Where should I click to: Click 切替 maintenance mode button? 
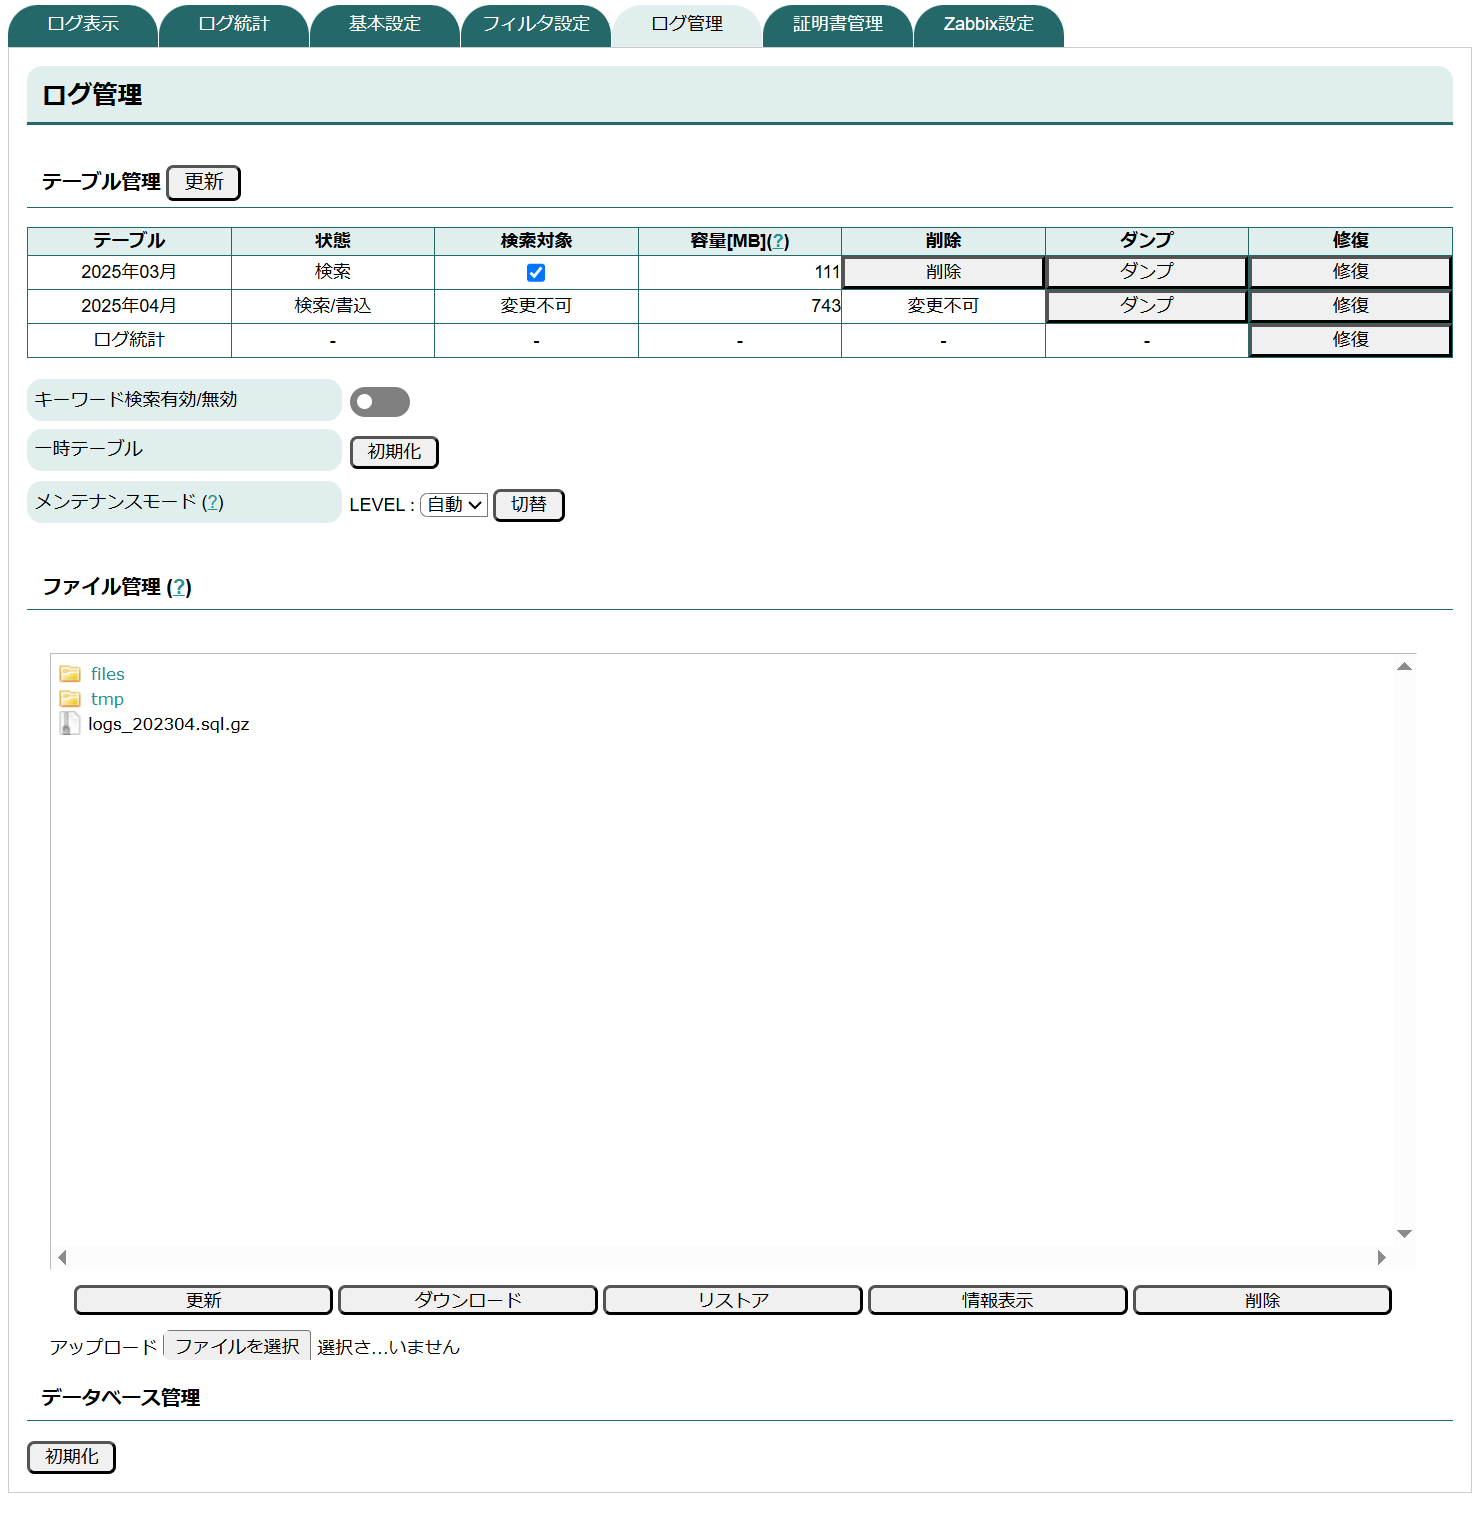[529, 505]
